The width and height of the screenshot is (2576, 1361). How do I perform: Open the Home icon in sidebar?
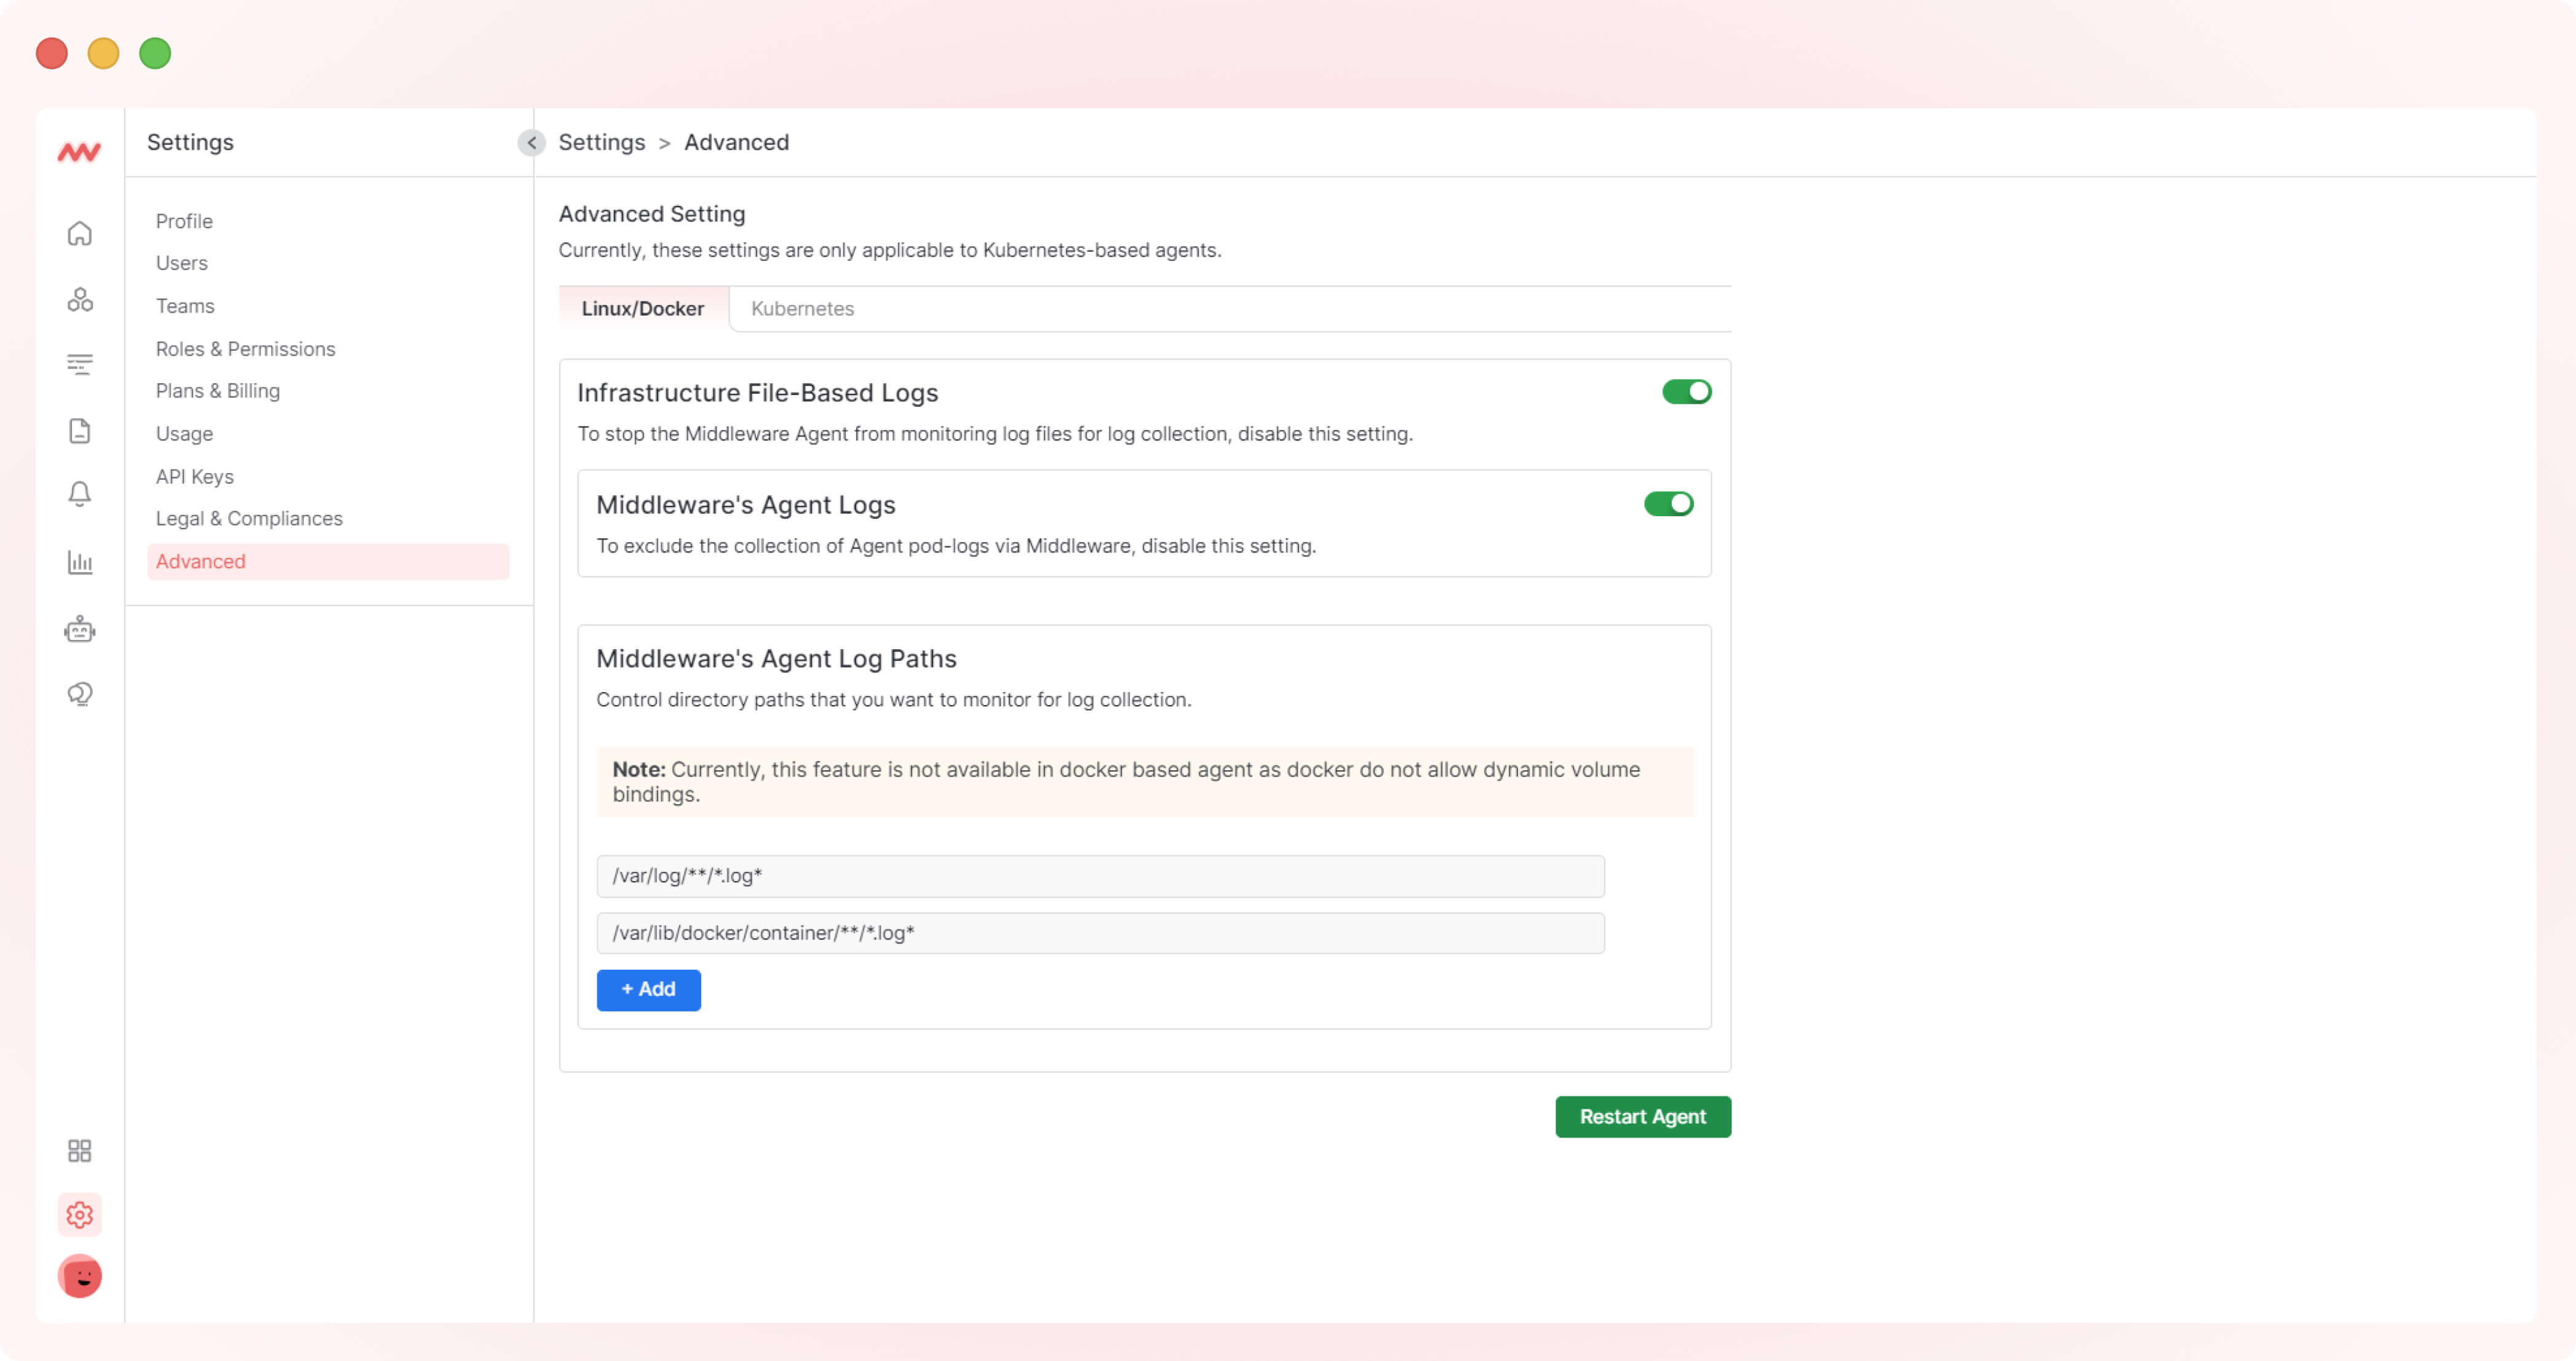80,234
